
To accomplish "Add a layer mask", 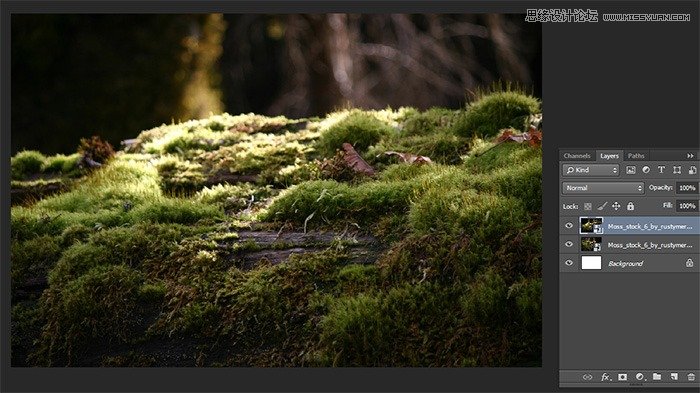I will [622, 377].
